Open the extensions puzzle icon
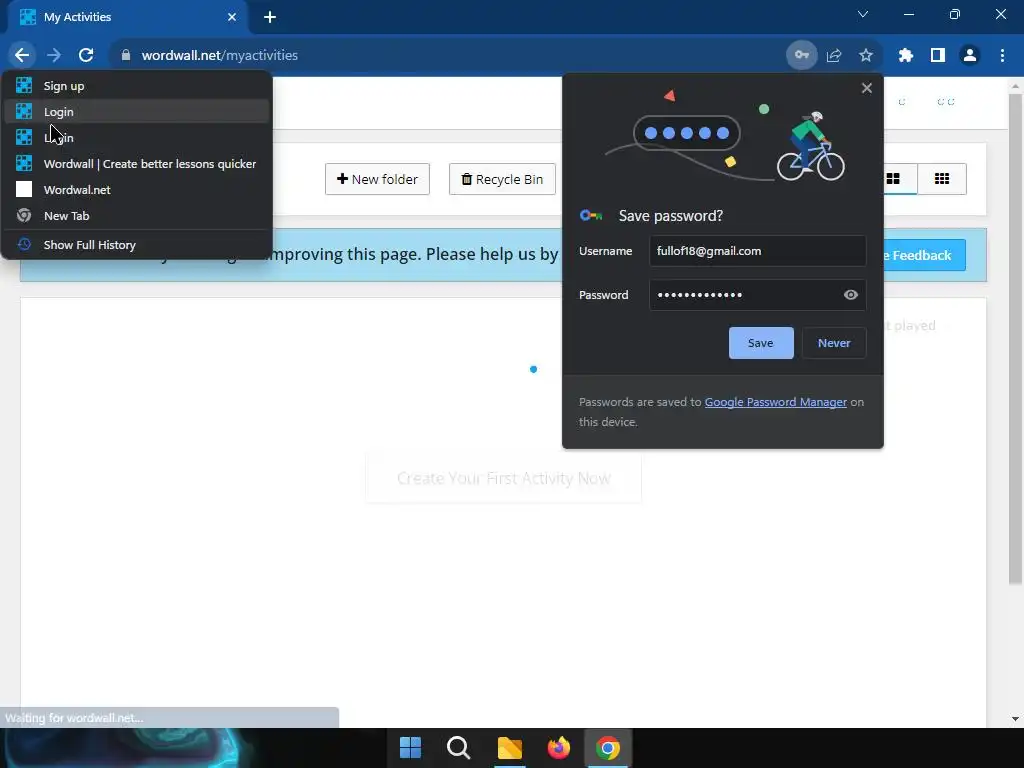The image size is (1024, 768). (905, 56)
